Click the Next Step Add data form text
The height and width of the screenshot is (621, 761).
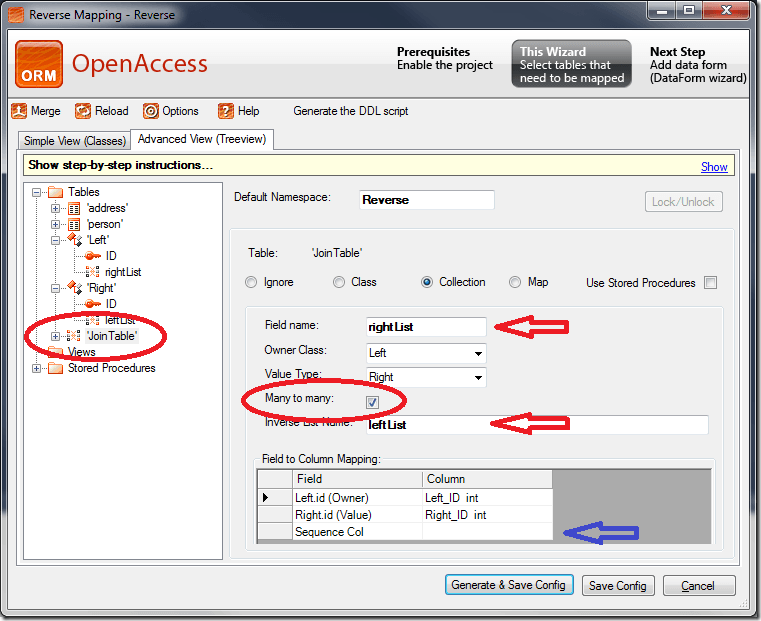click(698, 65)
